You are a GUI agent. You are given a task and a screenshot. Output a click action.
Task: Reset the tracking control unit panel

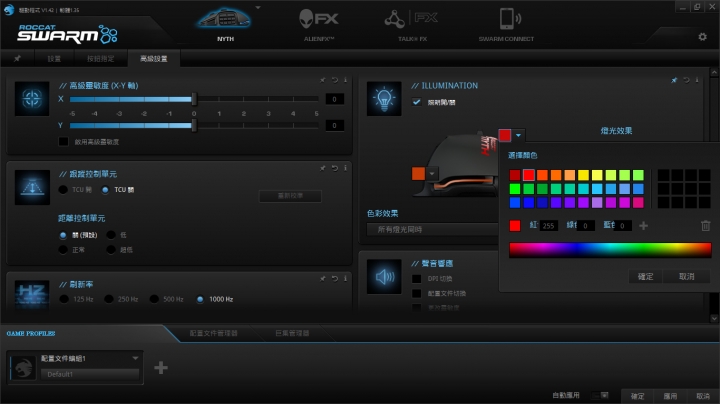click(335, 168)
